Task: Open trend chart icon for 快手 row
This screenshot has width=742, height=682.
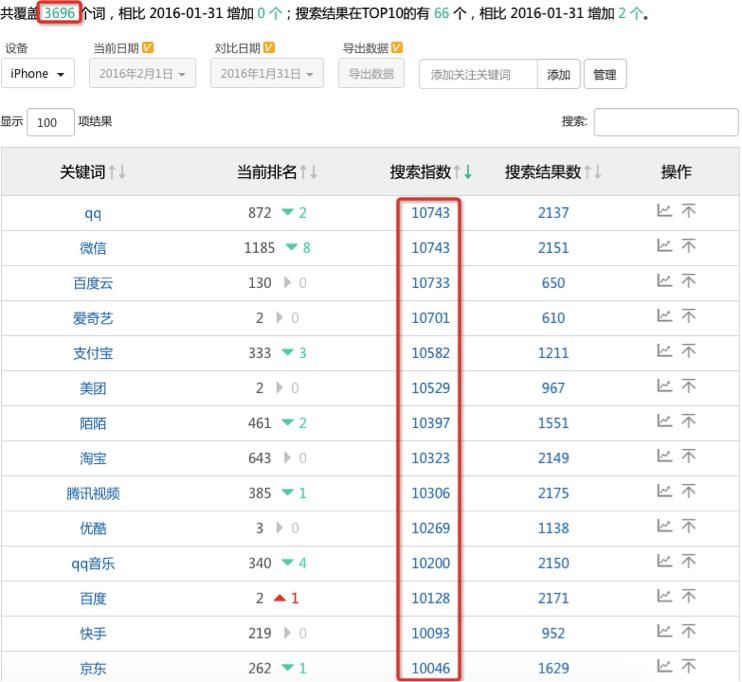Action: [x=664, y=631]
